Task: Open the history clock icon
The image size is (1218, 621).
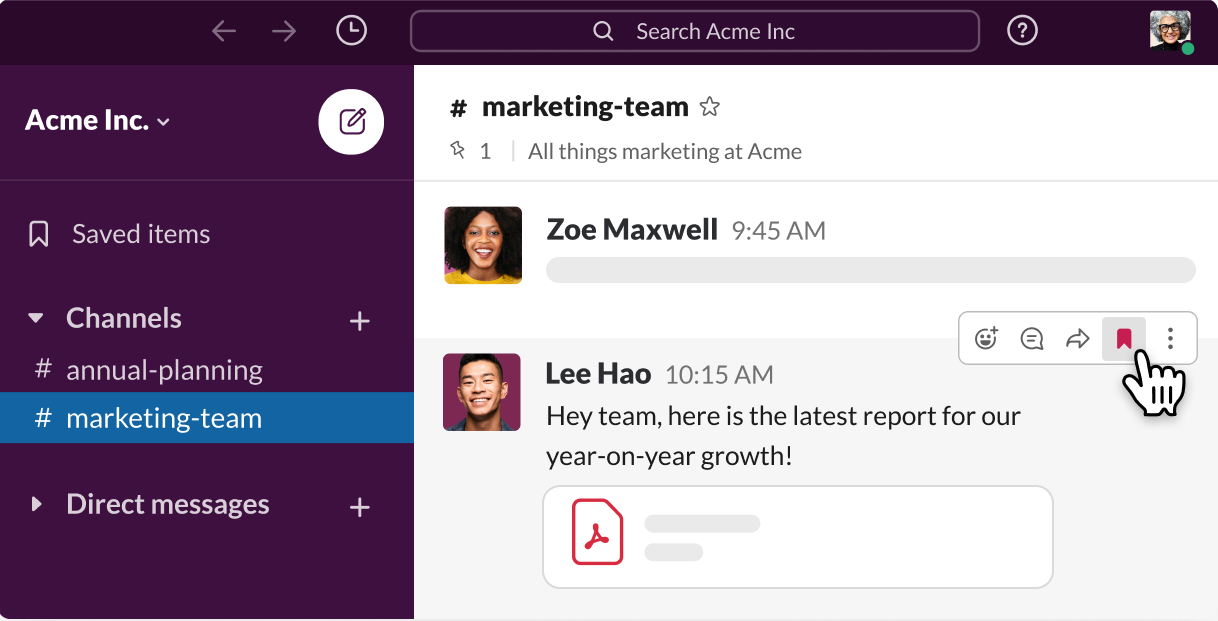Action: (351, 31)
